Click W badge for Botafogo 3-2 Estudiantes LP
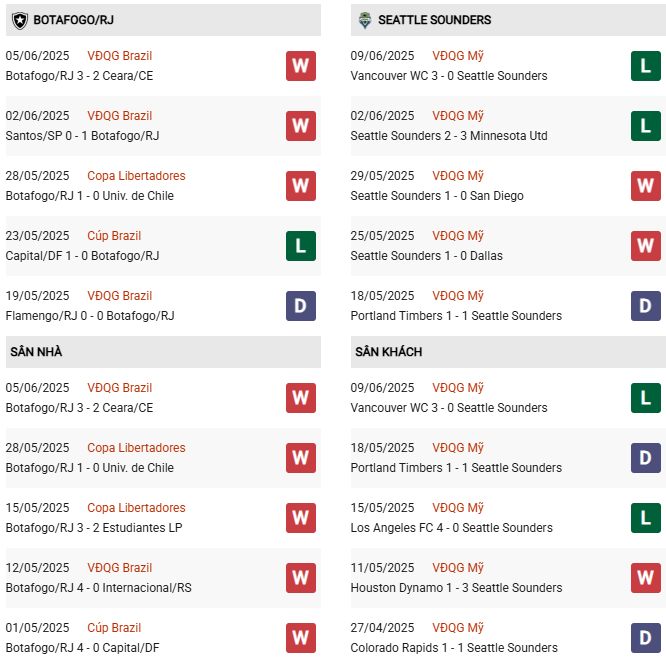The image size is (666, 663). point(300,518)
